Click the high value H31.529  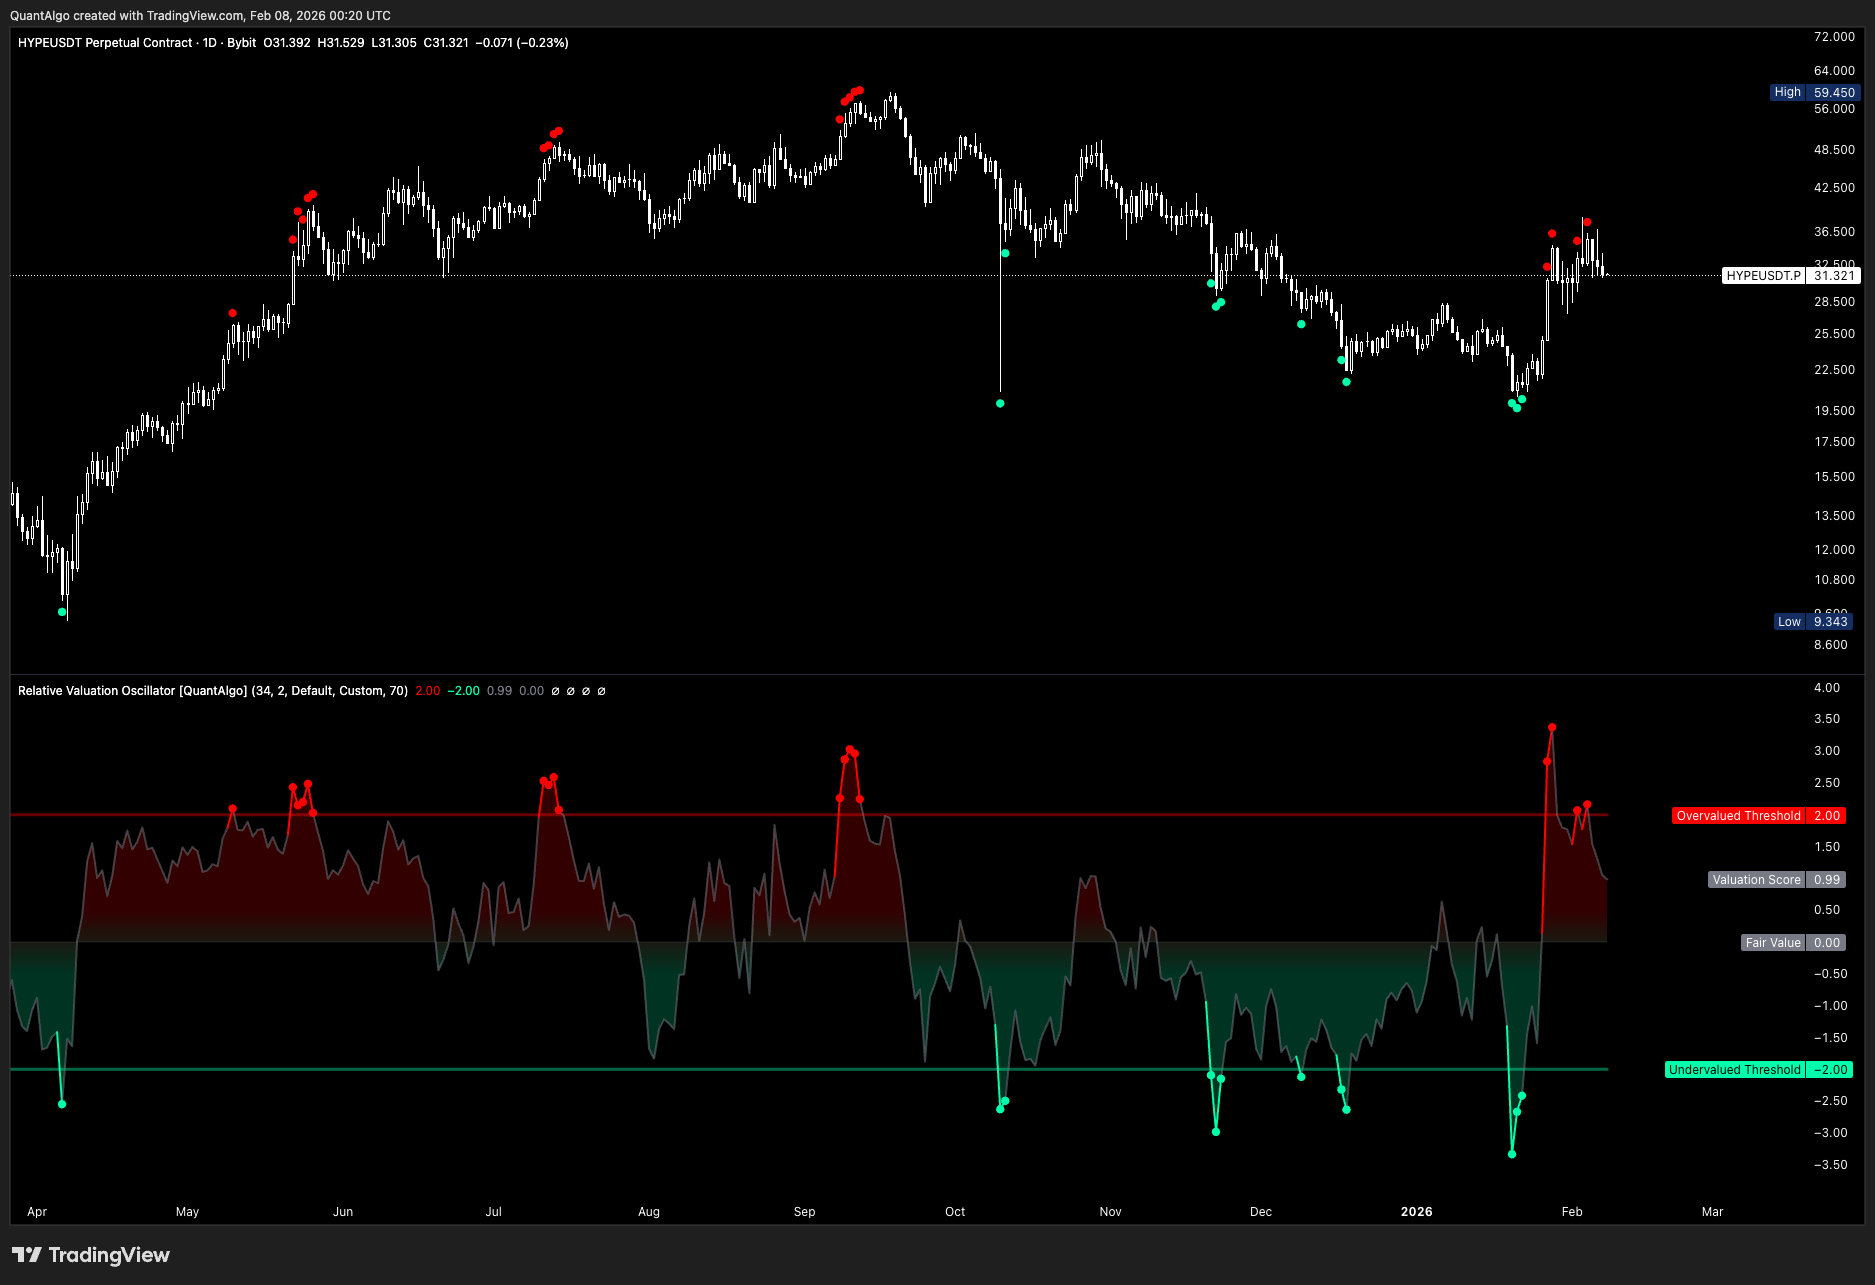[341, 43]
